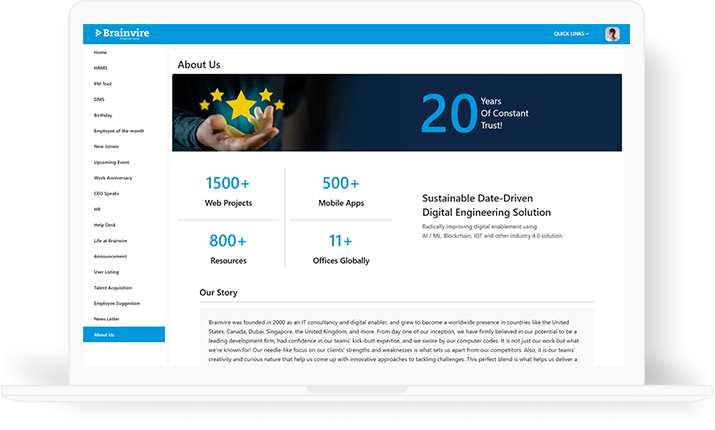The image size is (715, 430).
Task: Click the 20 Years banner image
Action: 397,113
